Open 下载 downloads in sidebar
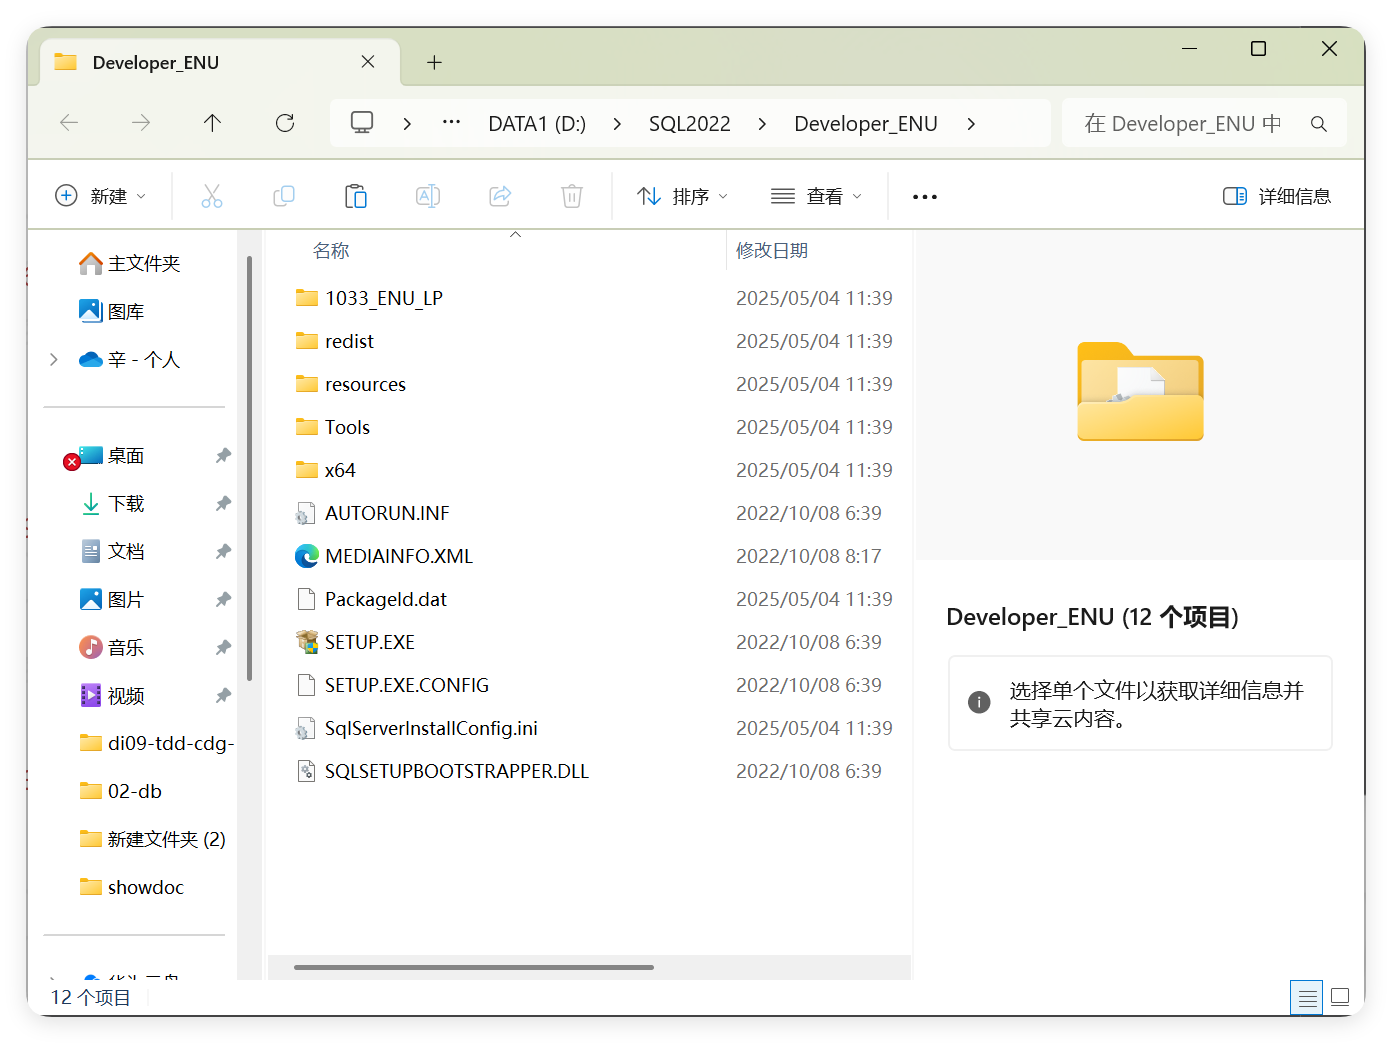This screenshot has width=1392, height=1043. 112,503
